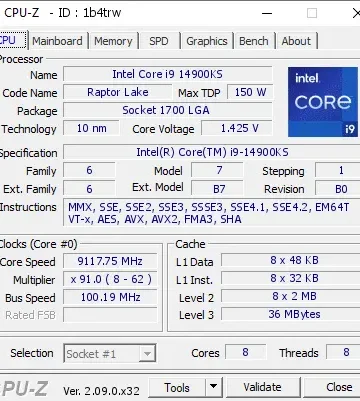360x401 pixels.
Task: Open the Memory tab
Action: click(113, 41)
